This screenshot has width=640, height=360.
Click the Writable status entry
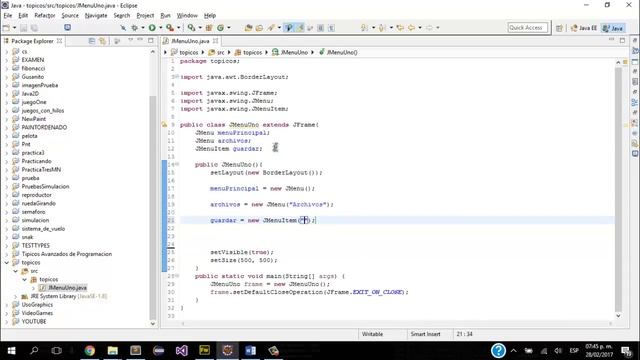(x=372, y=334)
